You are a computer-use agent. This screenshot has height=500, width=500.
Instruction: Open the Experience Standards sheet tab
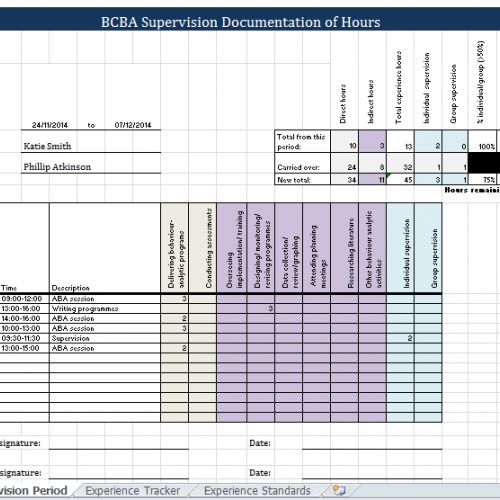pos(257,491)
